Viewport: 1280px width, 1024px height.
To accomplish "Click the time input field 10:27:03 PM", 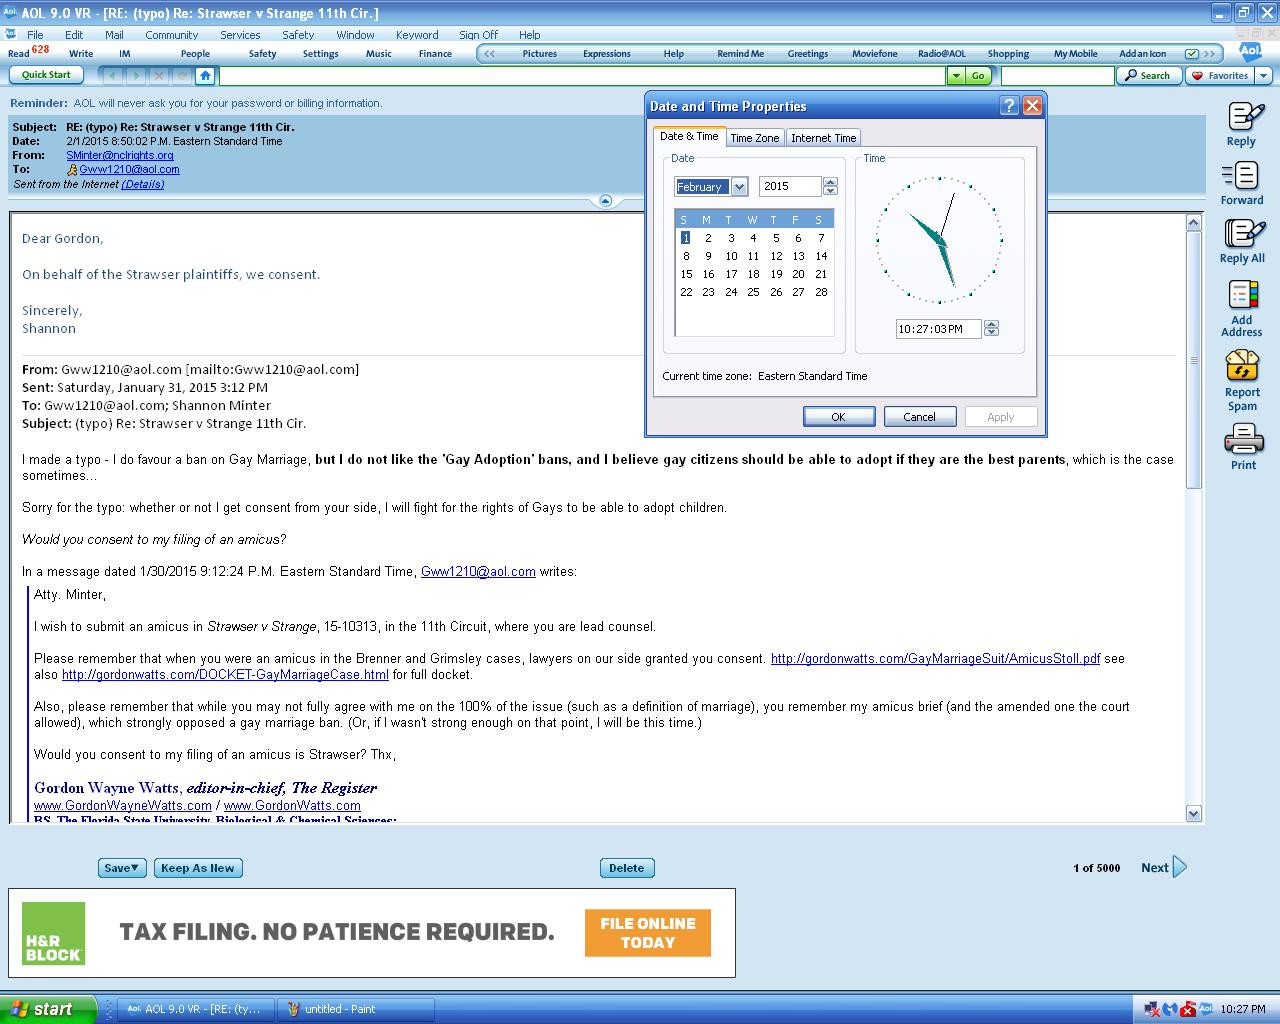I will click(x=938, y=329).
